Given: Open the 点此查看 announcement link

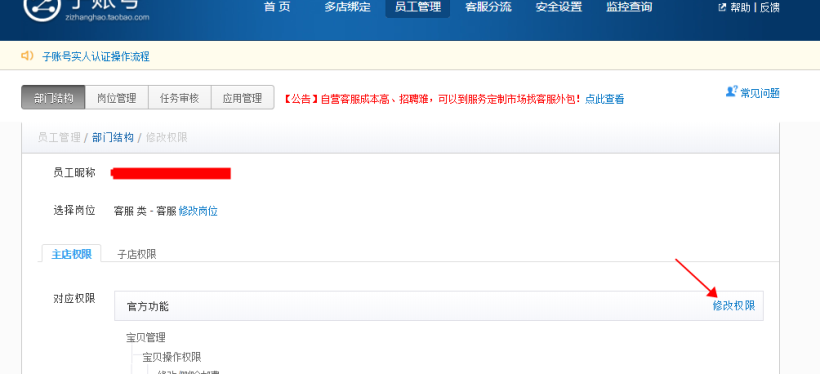Looking at the screenshot, I should (x=605, y=99).
